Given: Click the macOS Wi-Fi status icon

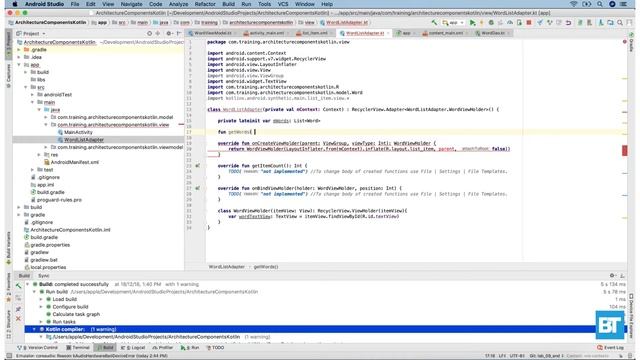Looking at the screenshot, I should pyautogui.click(x=574, y=4).
